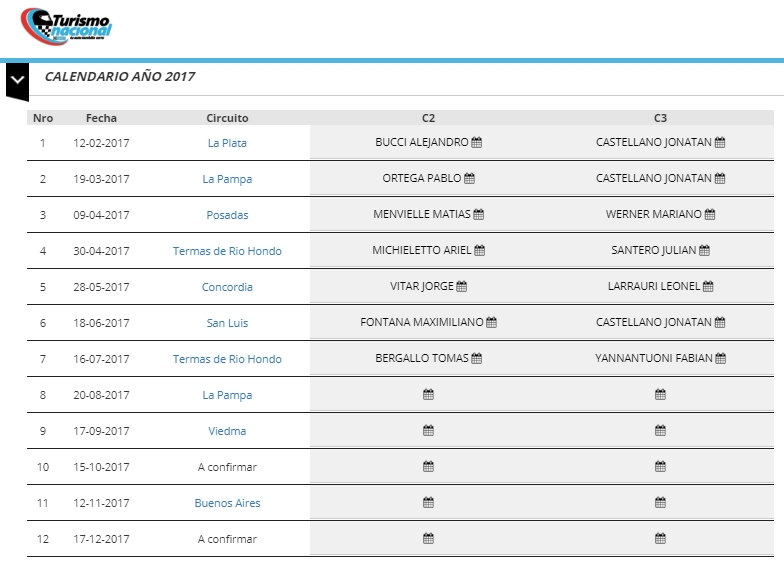Click calendar icon beside Fontana Maximiliano
Screen dimensions: 784x566
click(491, 323)
